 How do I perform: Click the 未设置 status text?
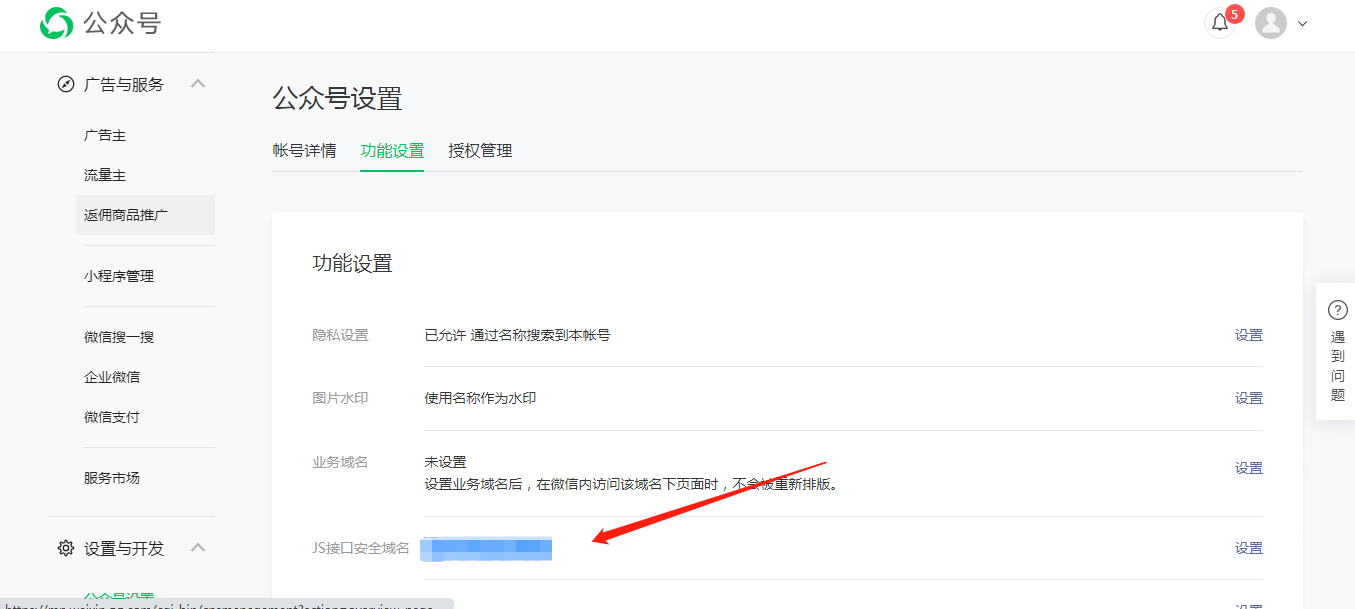tap(445, 462)
